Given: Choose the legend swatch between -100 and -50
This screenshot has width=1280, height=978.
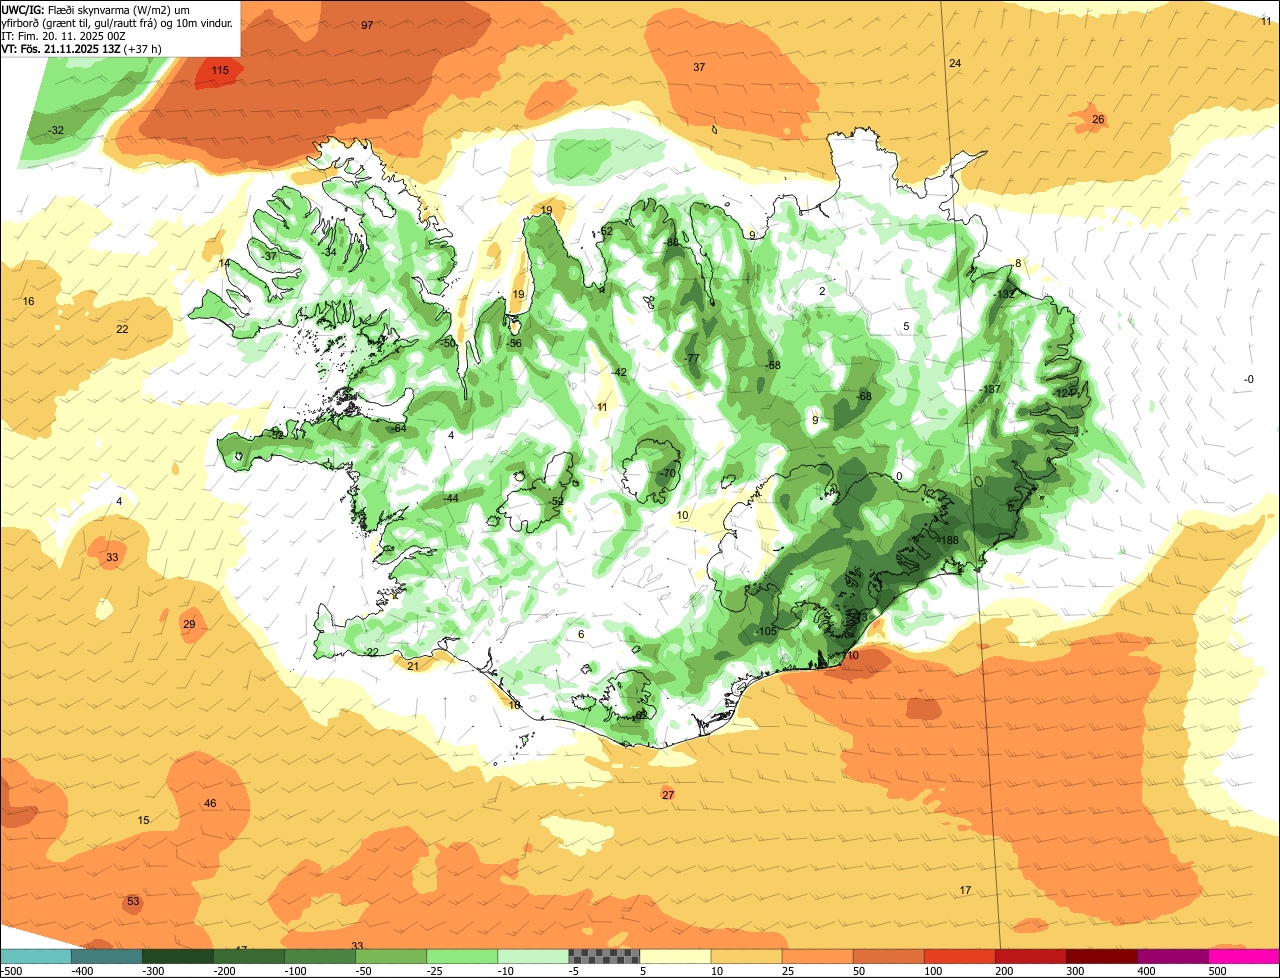Looking at the screenshot, I should click(x=320, y=956).
